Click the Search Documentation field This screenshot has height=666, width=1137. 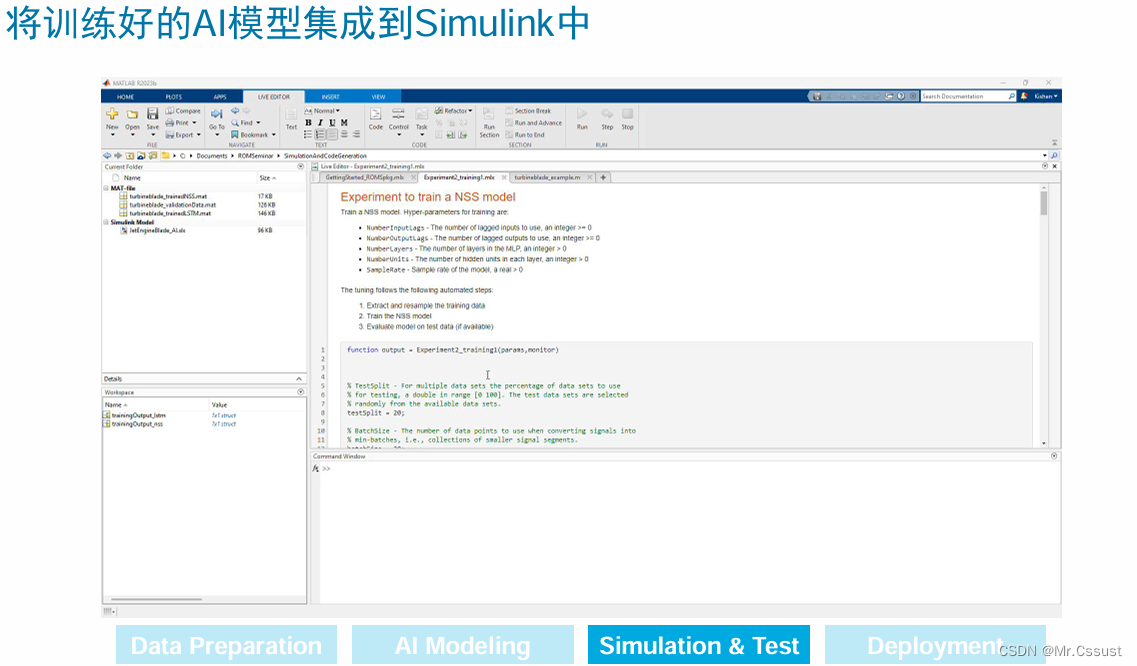click(965, 96)
